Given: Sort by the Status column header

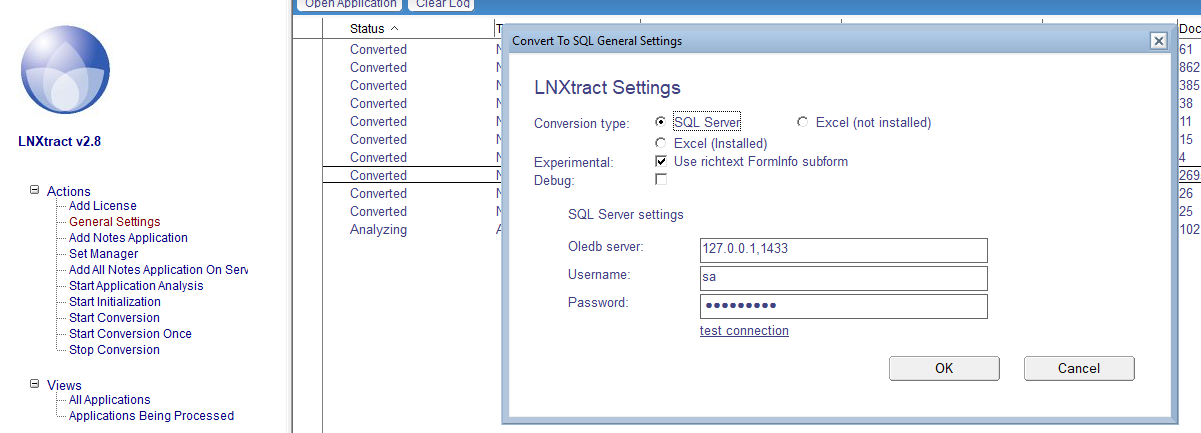Looking at the screenshot, I should 367,29.
